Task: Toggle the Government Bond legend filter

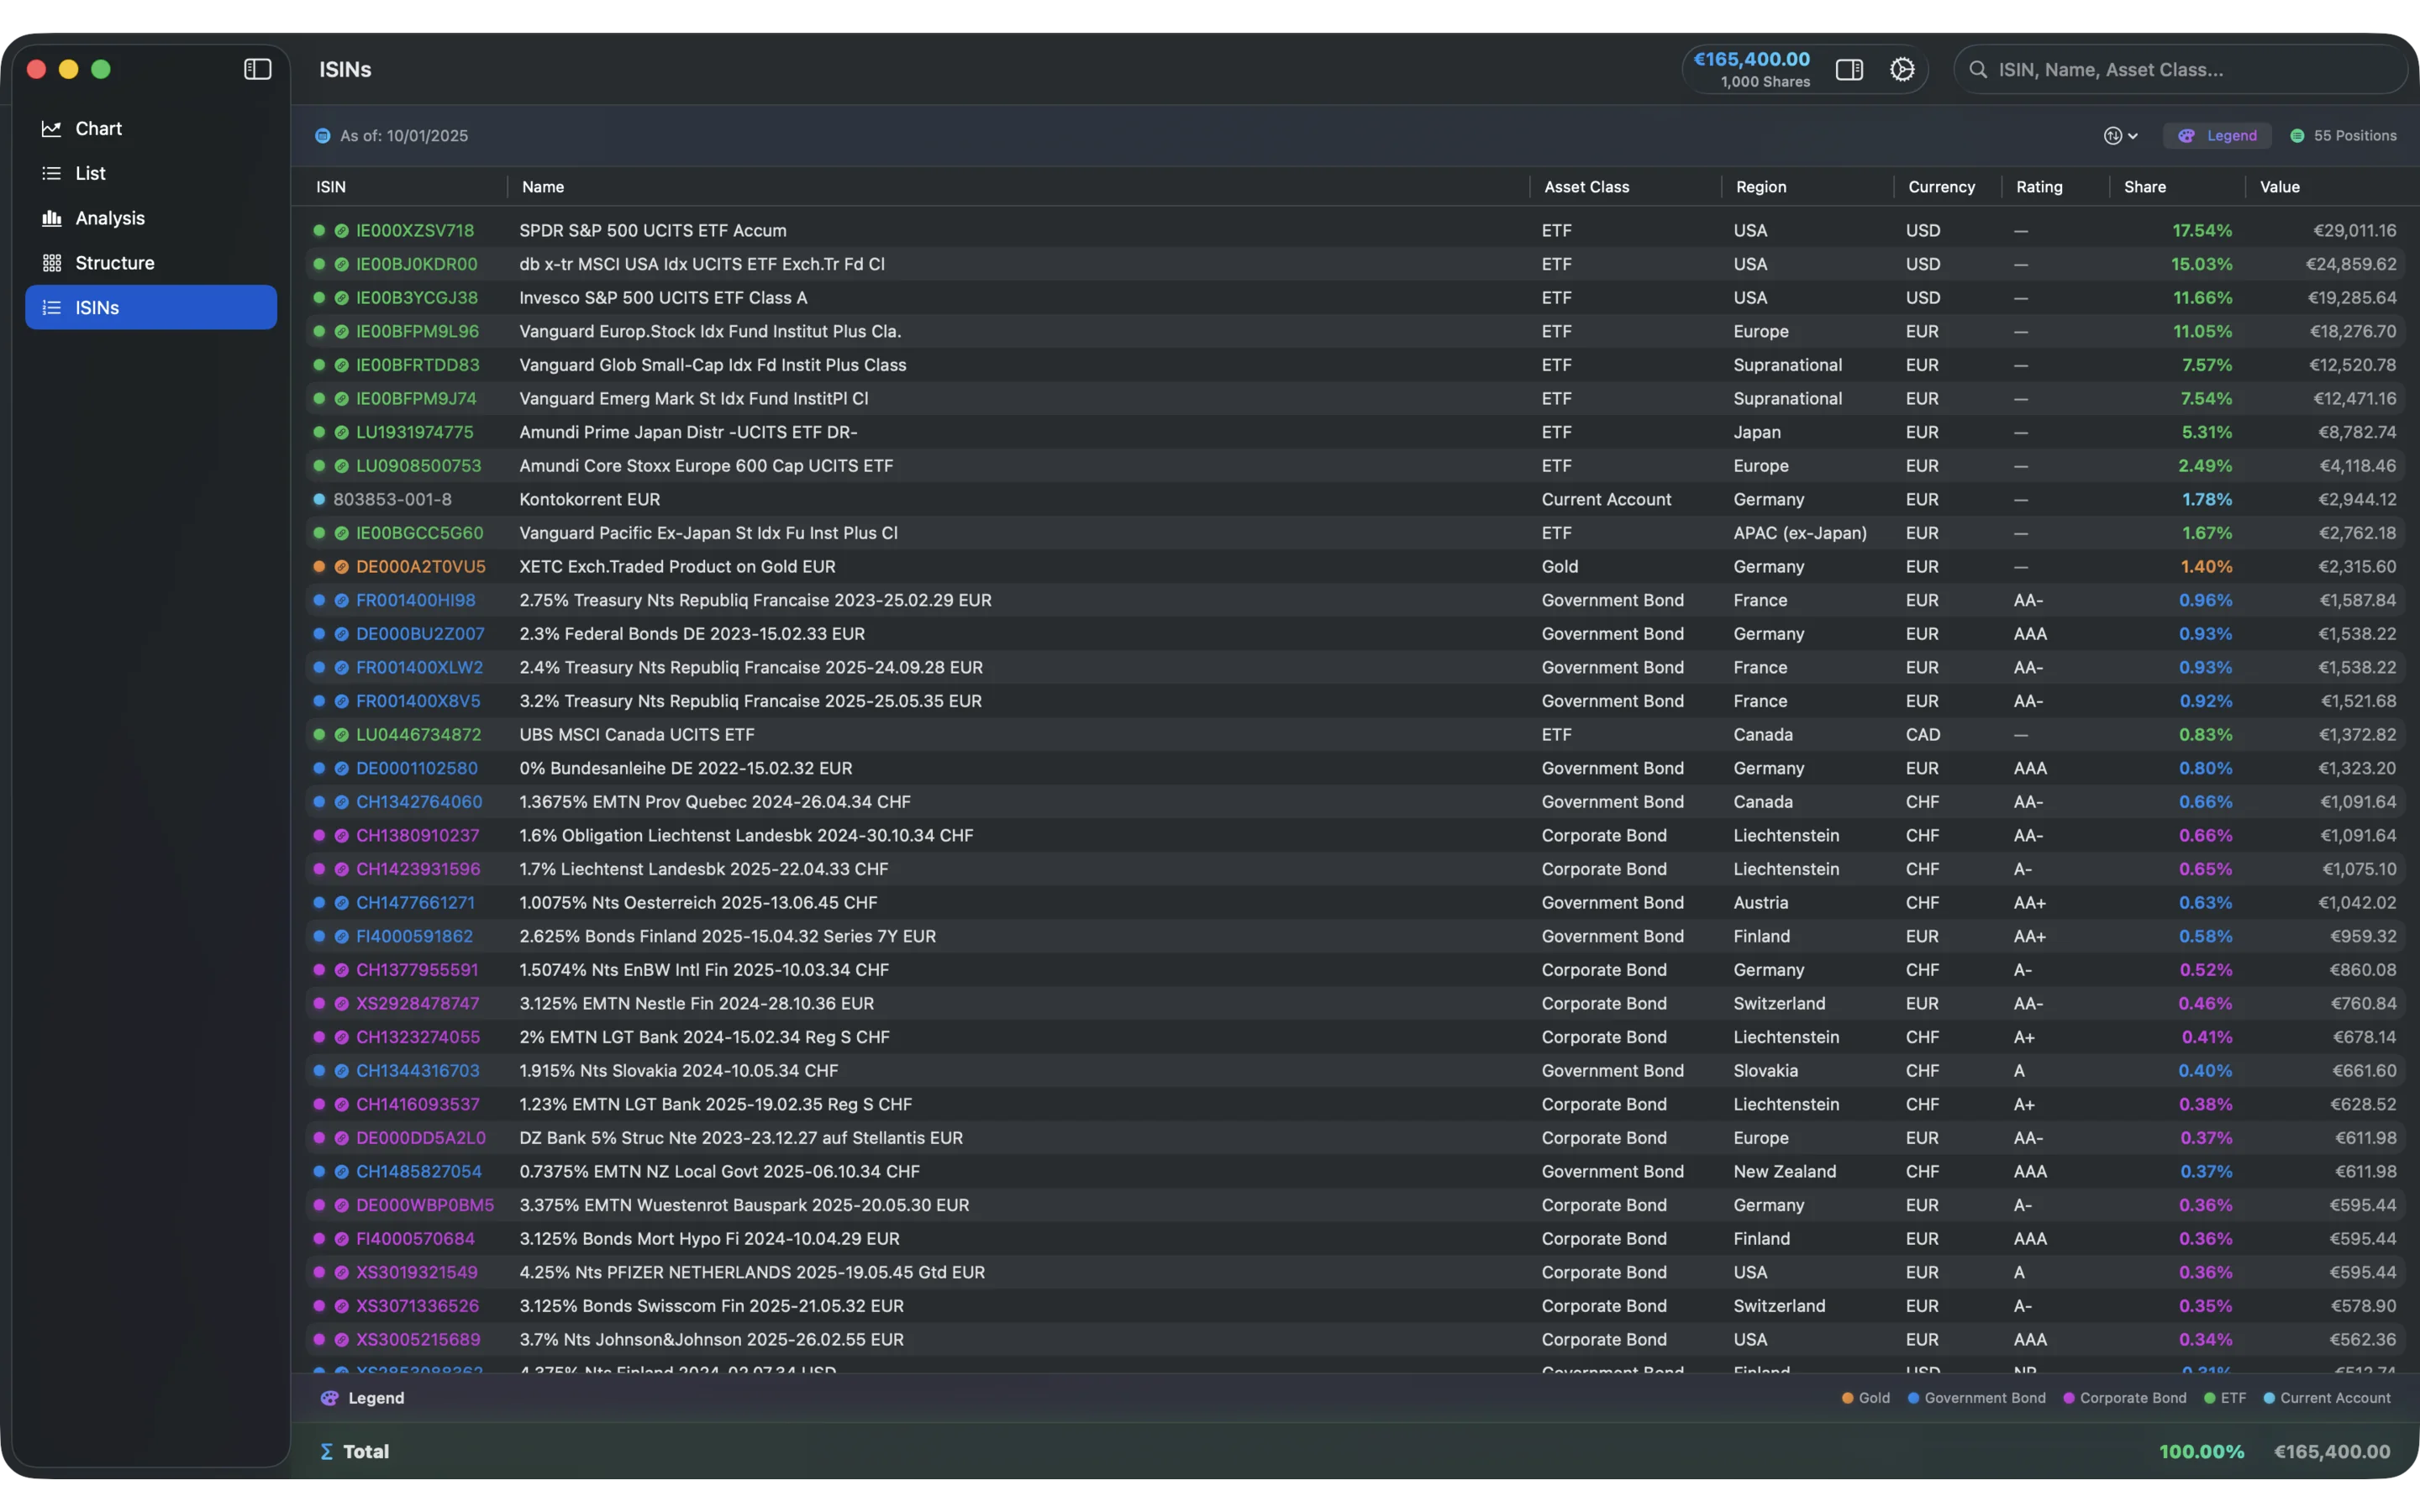Action: pos(1975,1398)
